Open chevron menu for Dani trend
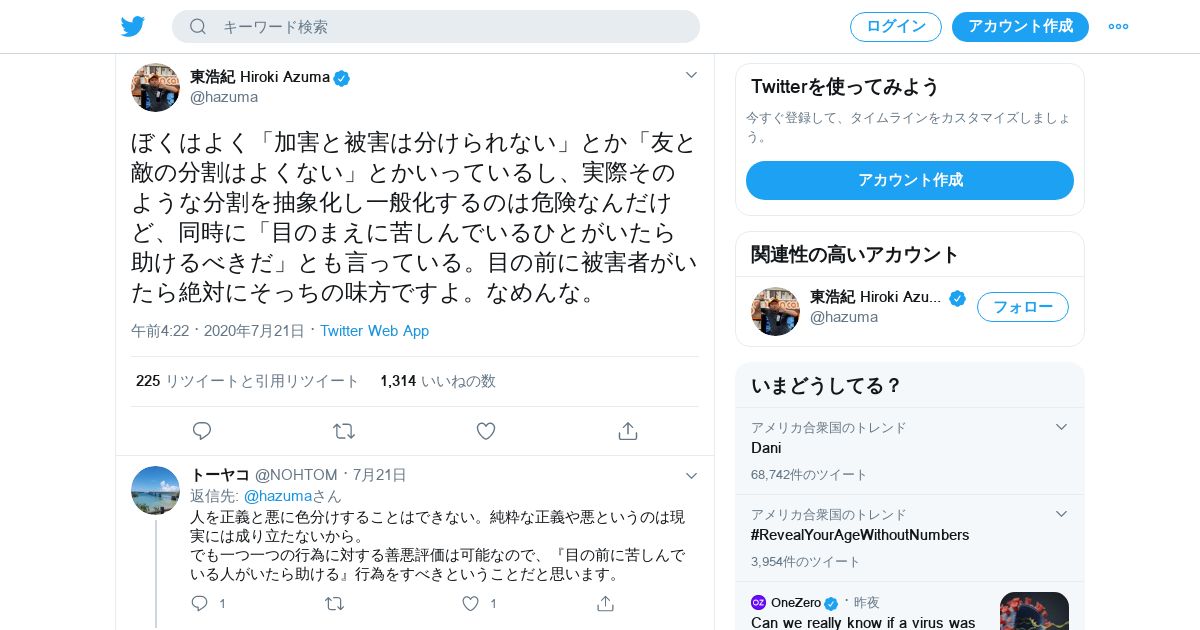Screen dimensions: 1200x630 coord(1061,427)
